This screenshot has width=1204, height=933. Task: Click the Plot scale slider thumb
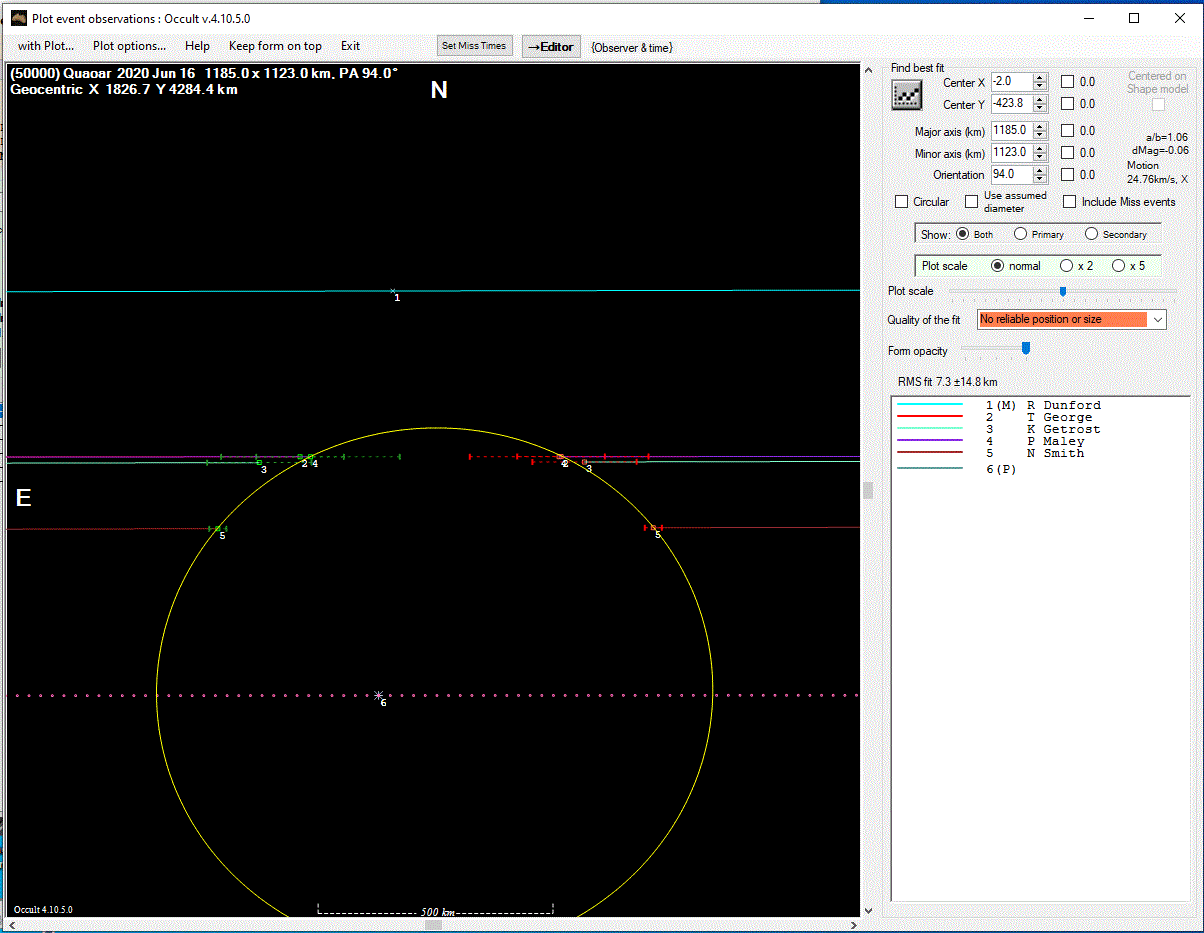pyautogui.click(x=1063, y=292)
